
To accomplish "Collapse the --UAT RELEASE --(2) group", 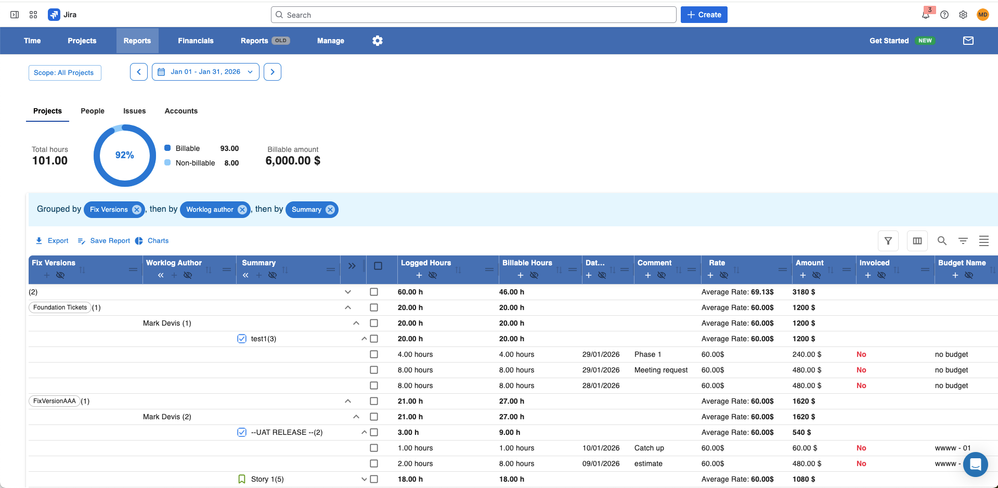I will (364, 433).
